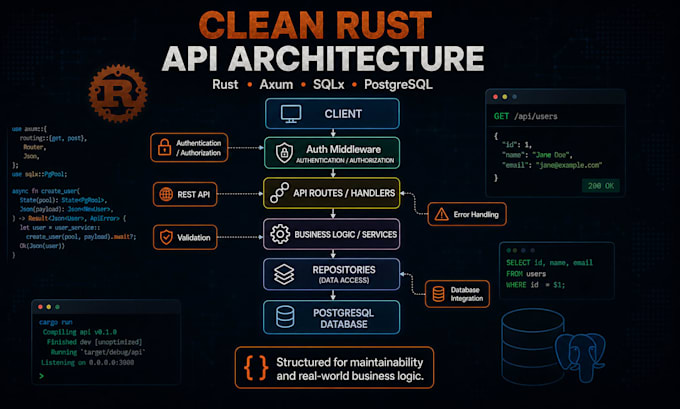
Task: Click the API ARCHITECTURE heading
Action: 323,58
